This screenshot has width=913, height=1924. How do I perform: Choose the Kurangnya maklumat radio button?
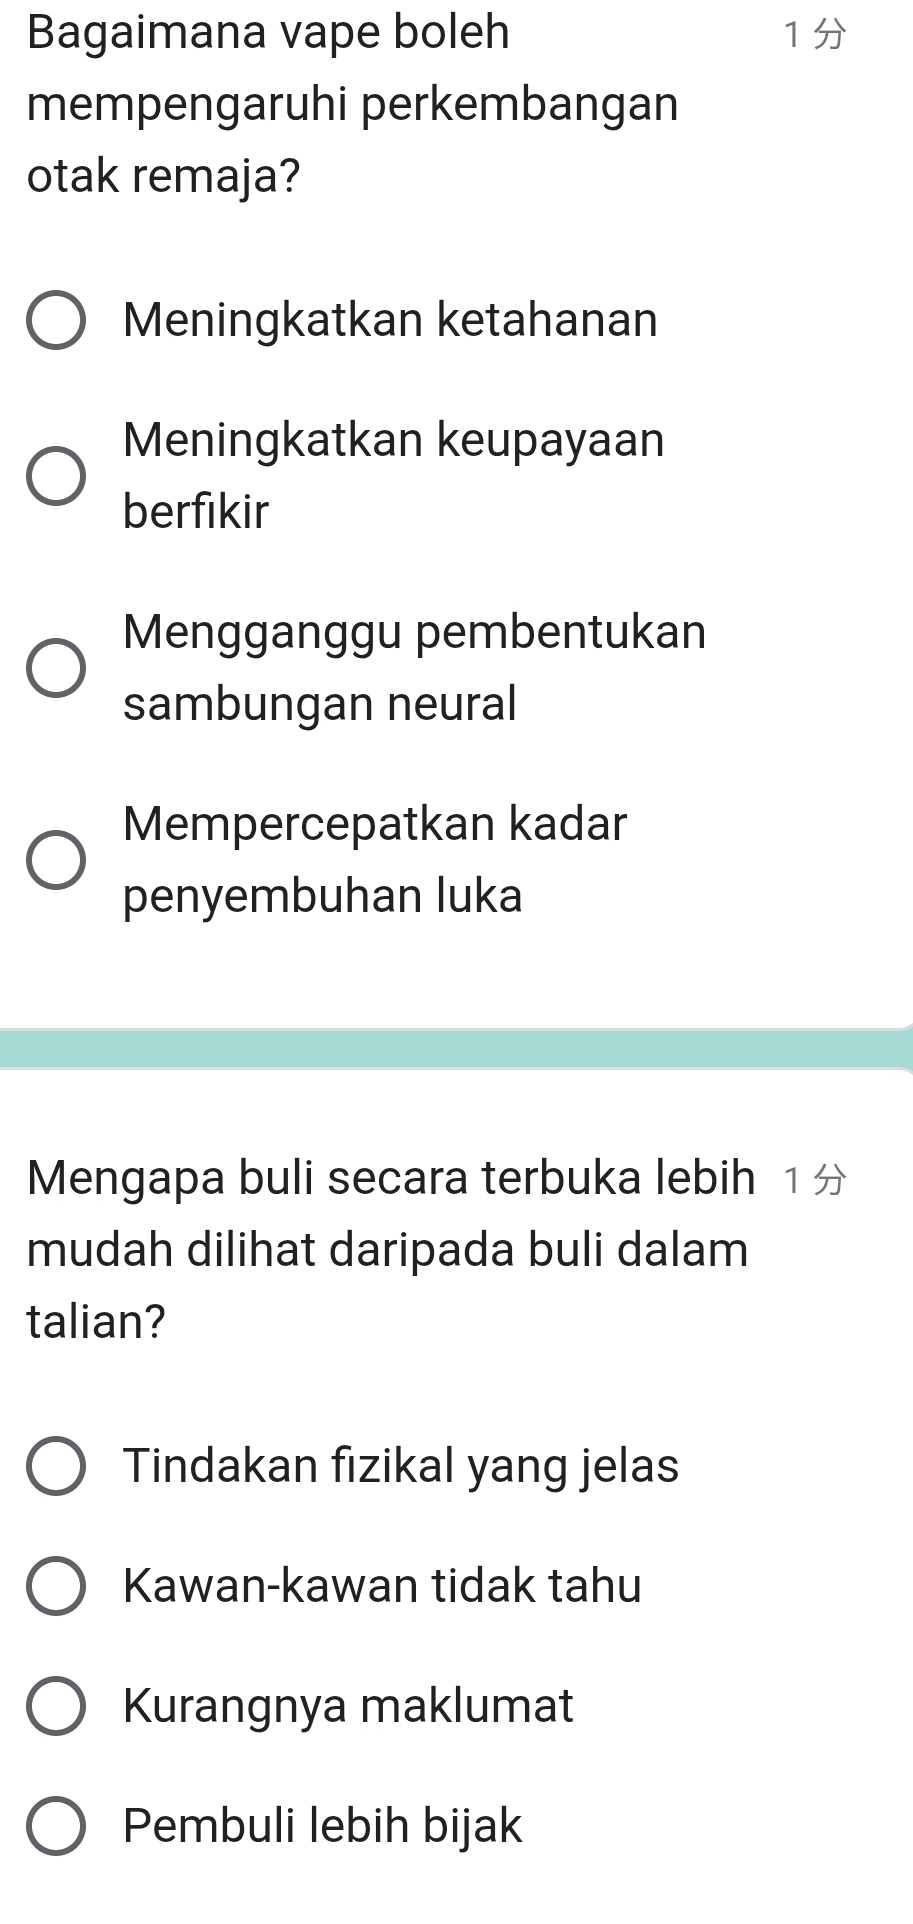click(x=56, y=1706)
